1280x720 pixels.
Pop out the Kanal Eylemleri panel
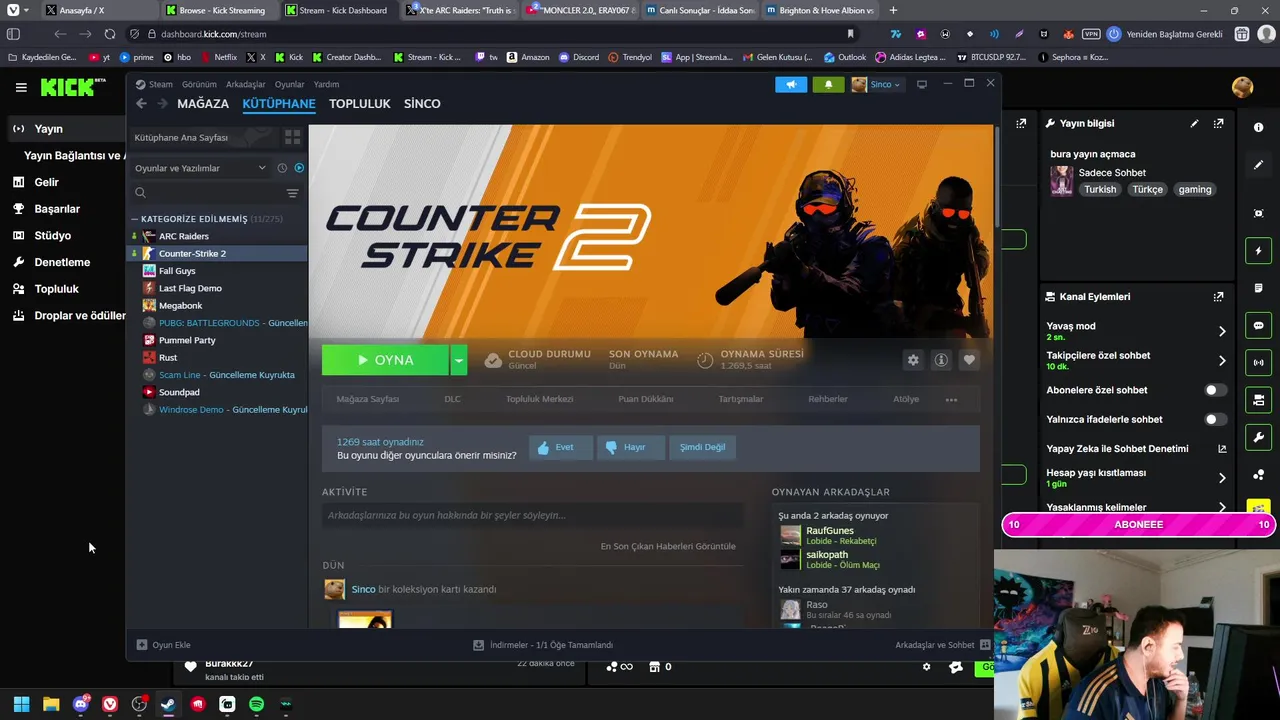(1218, 296)
